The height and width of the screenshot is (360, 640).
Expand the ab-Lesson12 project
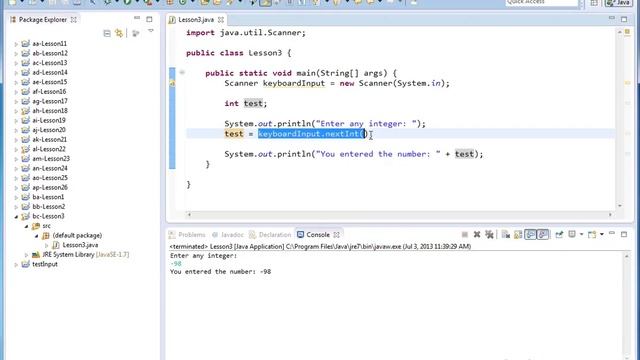pyautogui.click(x=16, y=53)
